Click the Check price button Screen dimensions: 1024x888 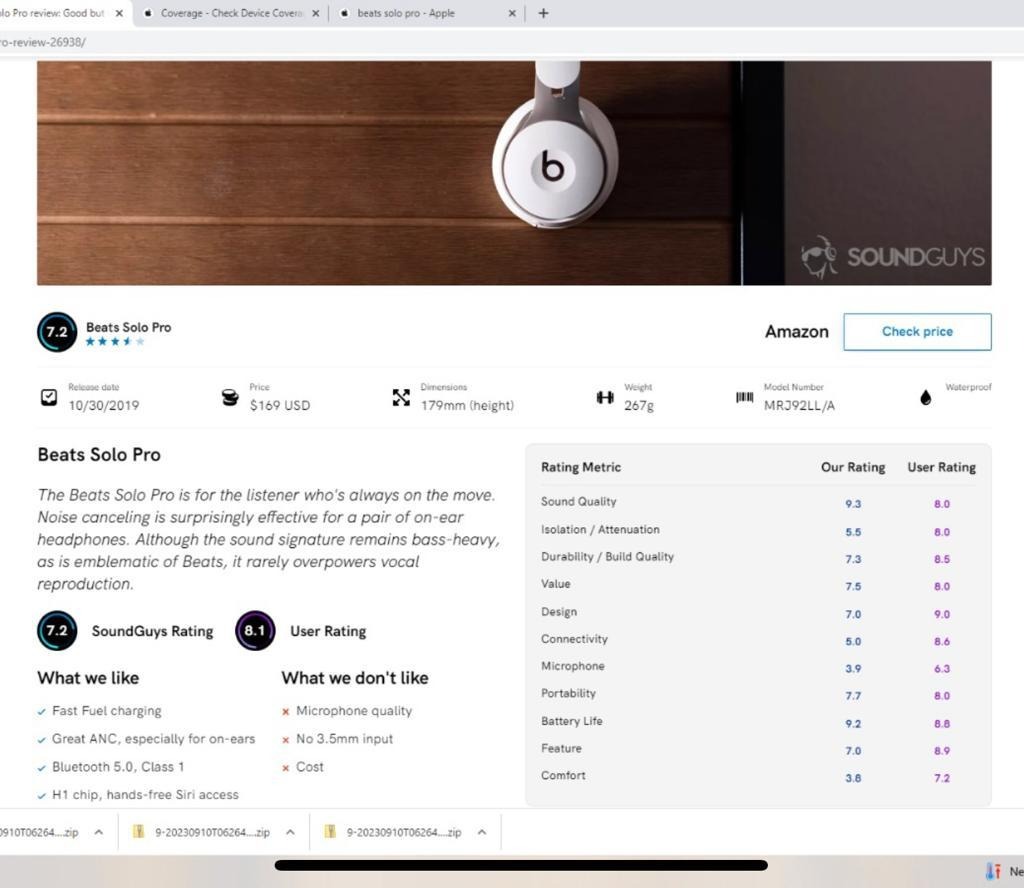coord(917,332)
